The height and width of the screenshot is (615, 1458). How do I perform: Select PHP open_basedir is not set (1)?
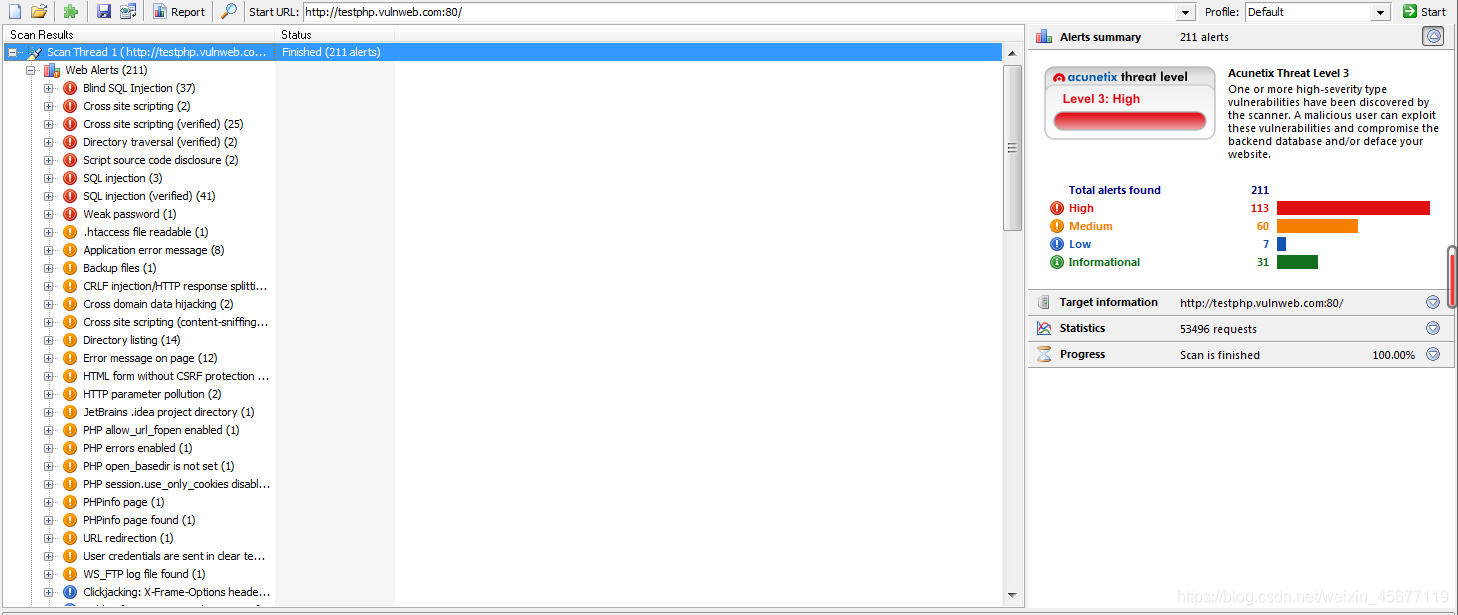click(x=159, y=466)
